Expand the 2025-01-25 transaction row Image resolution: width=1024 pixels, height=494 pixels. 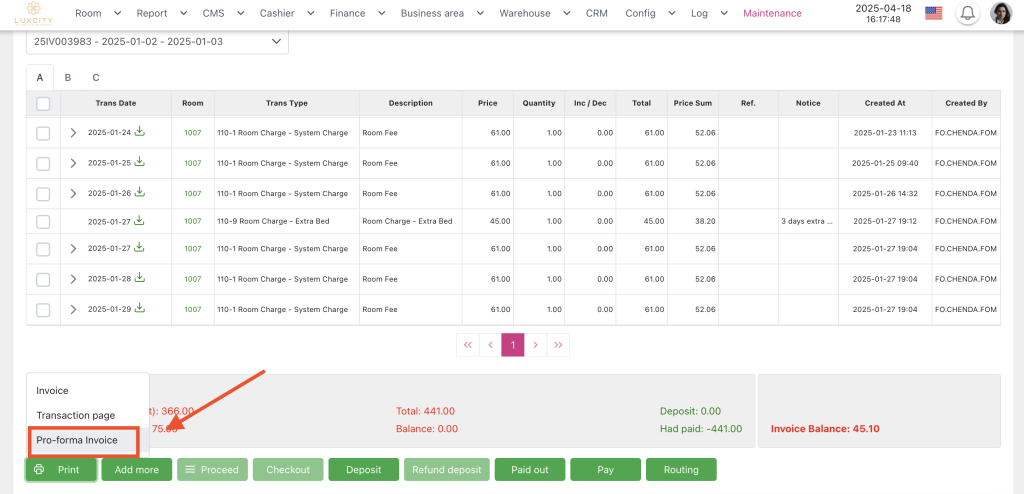(73, 163)
